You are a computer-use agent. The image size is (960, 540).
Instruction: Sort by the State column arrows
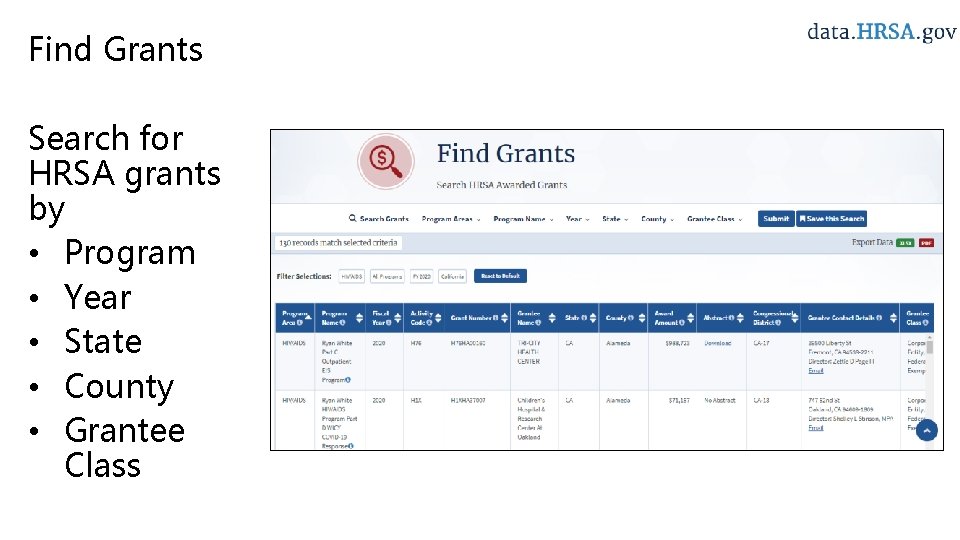593,318
